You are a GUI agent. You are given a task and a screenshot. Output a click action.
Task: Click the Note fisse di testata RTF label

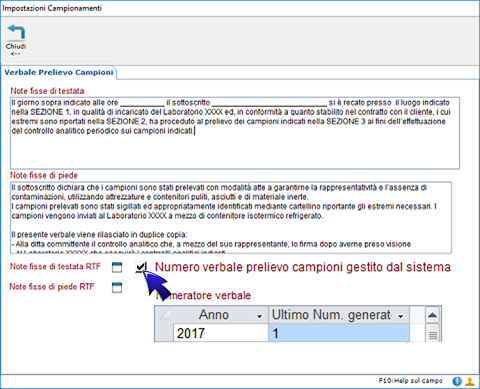55,267
